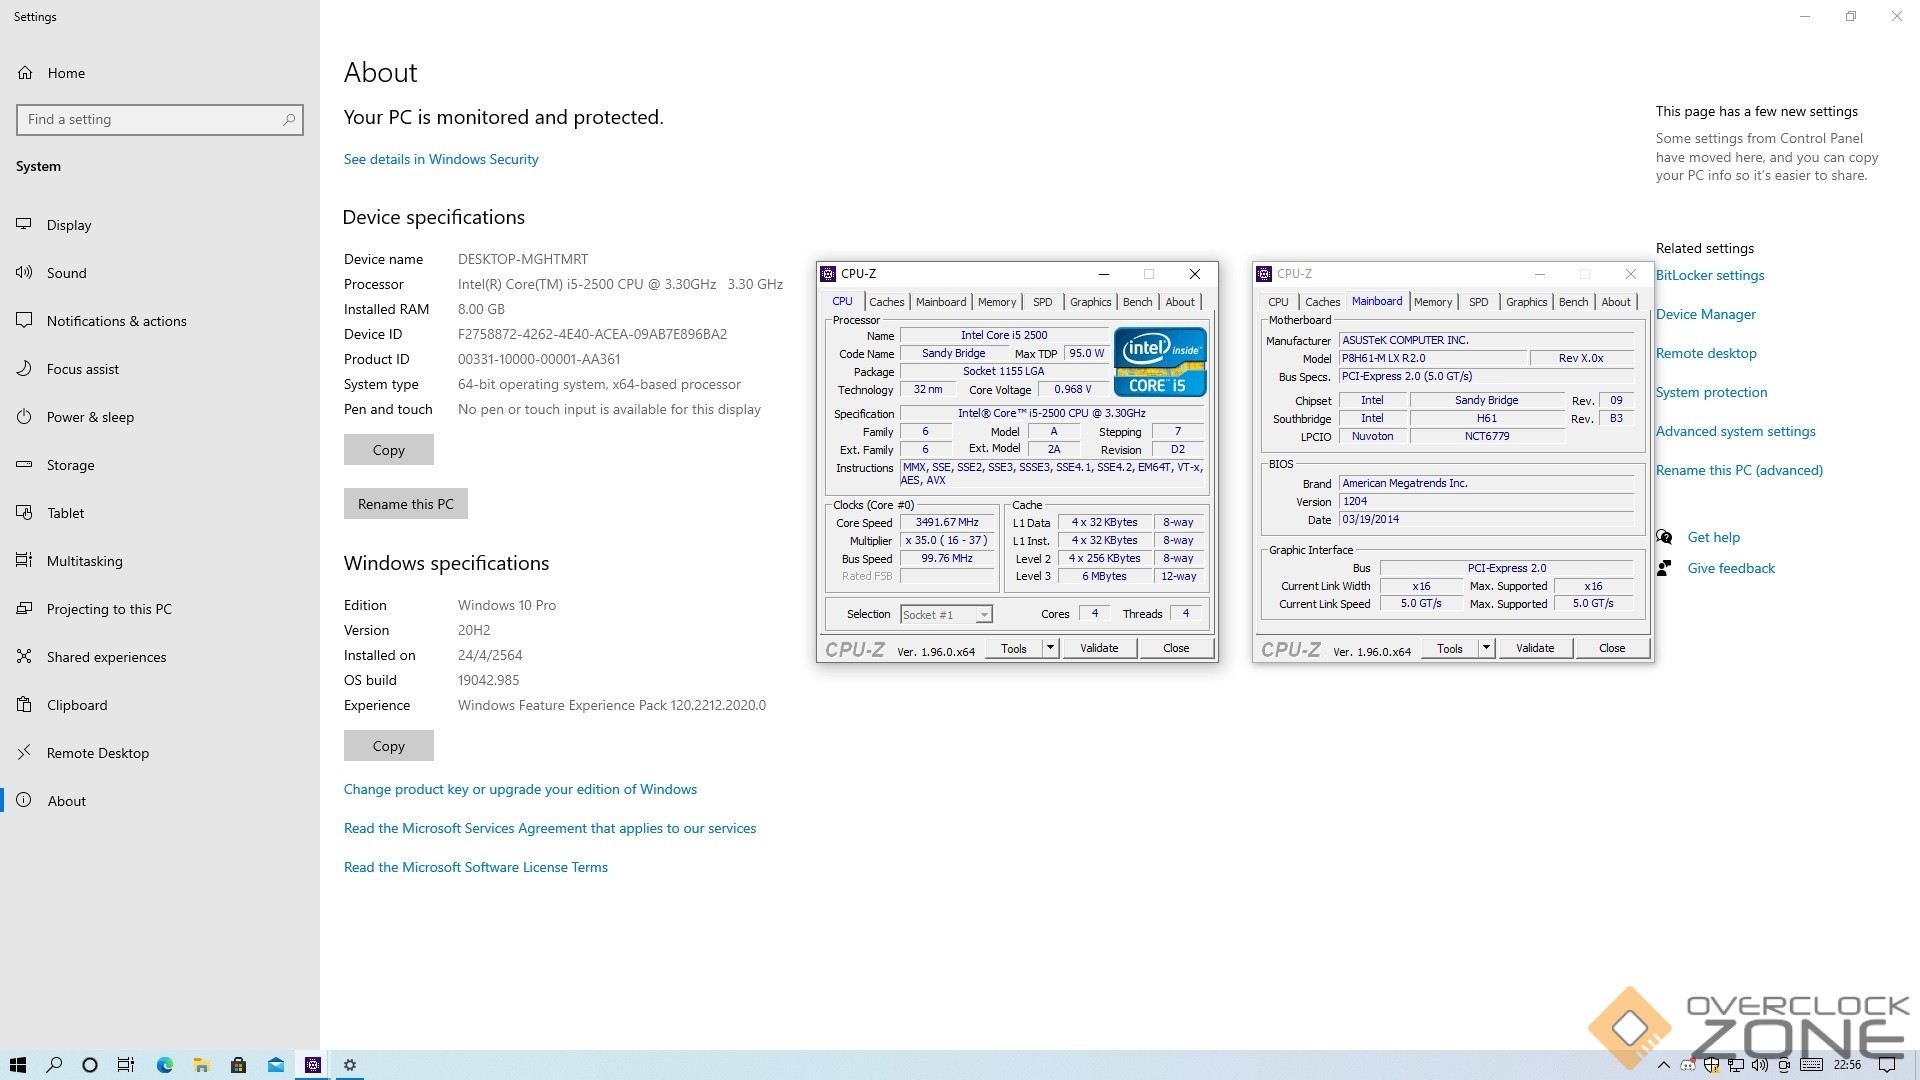Switch to Graphics tab in right CPU-Z

click(1526, 302)
